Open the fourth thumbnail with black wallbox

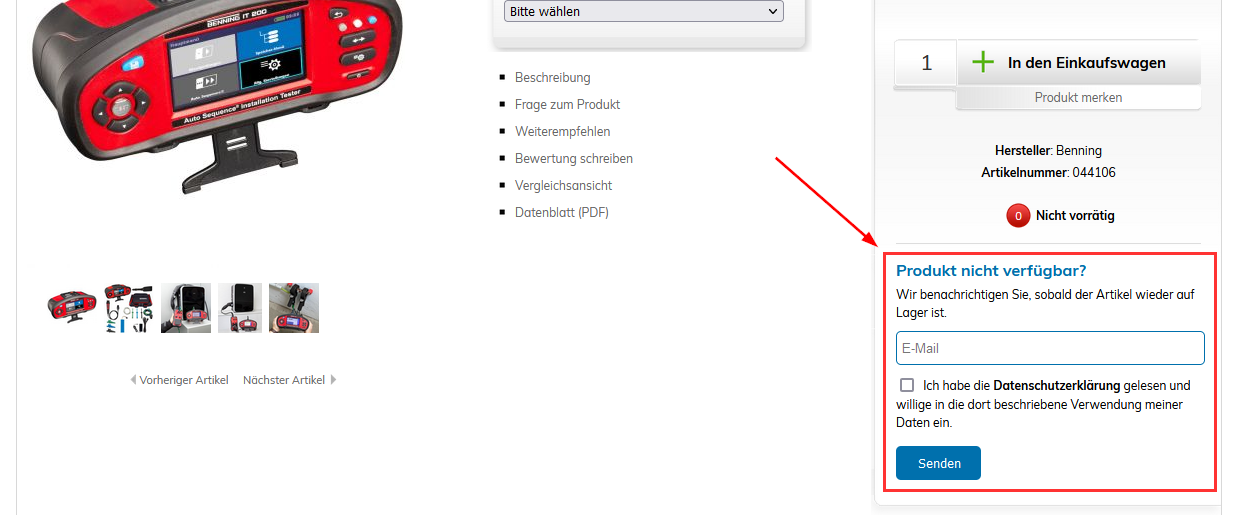(x=240, y=308)
